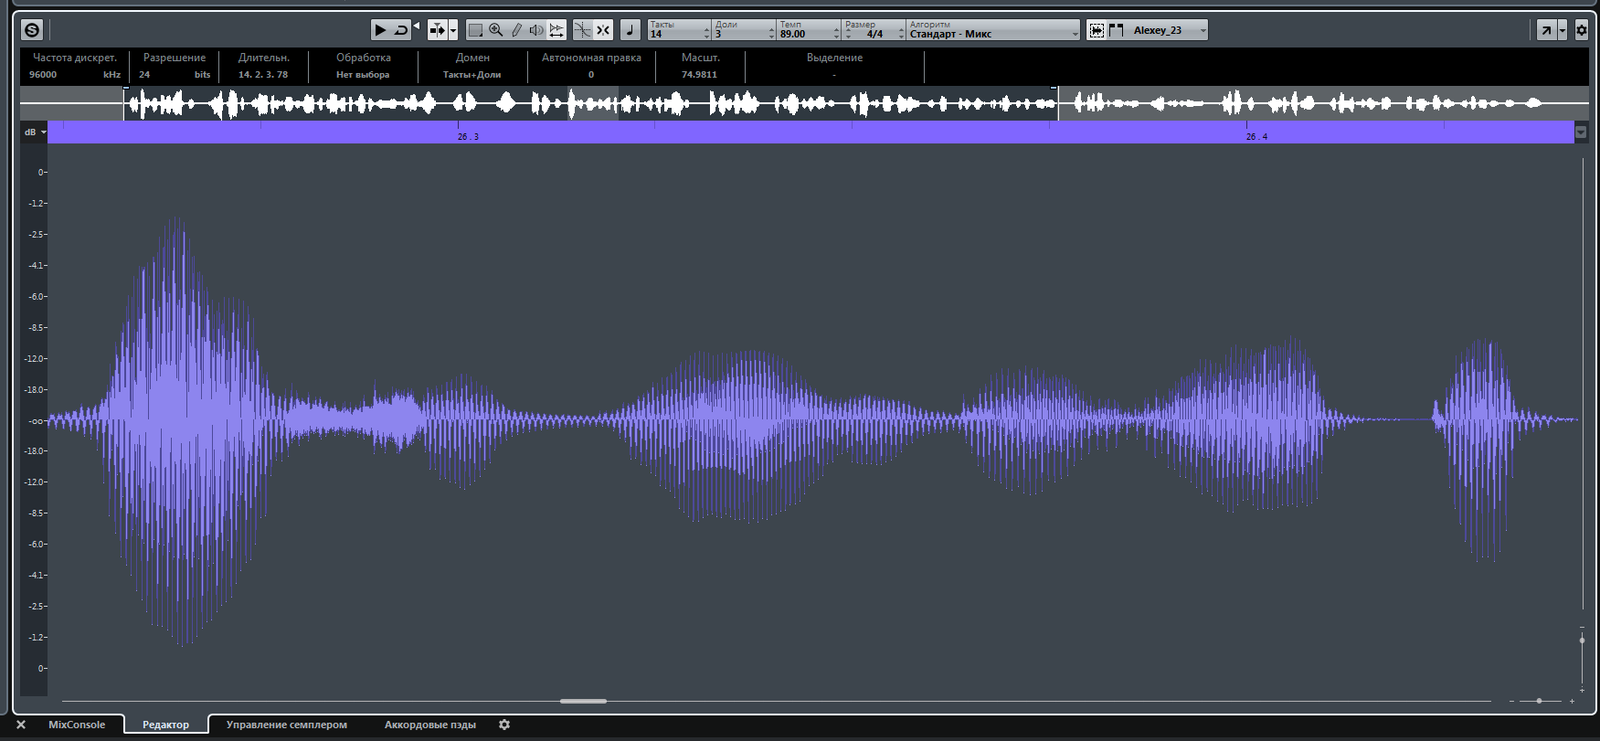Adjust the Такты stepper arrows
Image resolution: width=1600 pixels, height=741 pixels.
707,33
